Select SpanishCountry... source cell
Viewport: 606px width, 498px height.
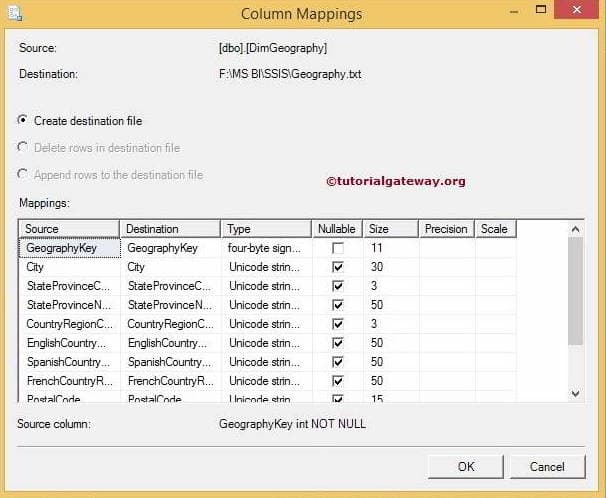pos(70,362)
